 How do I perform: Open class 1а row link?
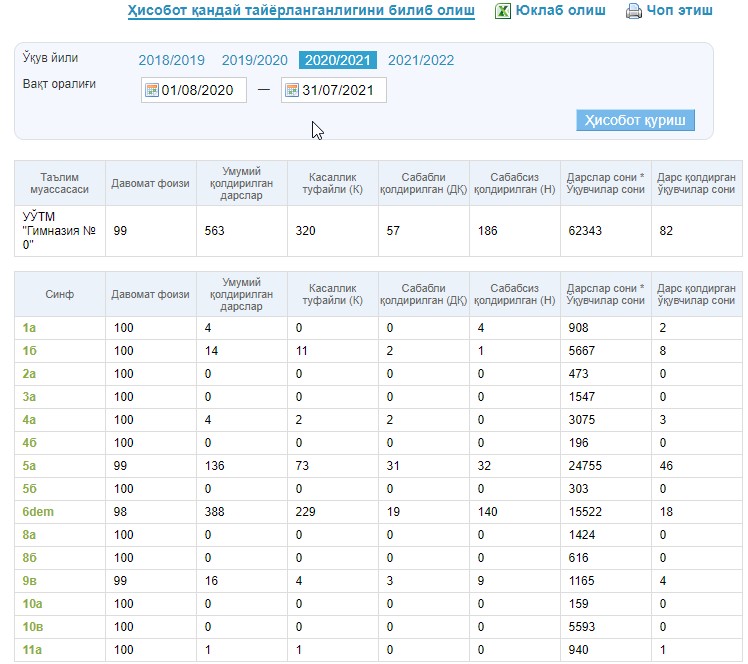pyautogui.click(x=27, y=328)
